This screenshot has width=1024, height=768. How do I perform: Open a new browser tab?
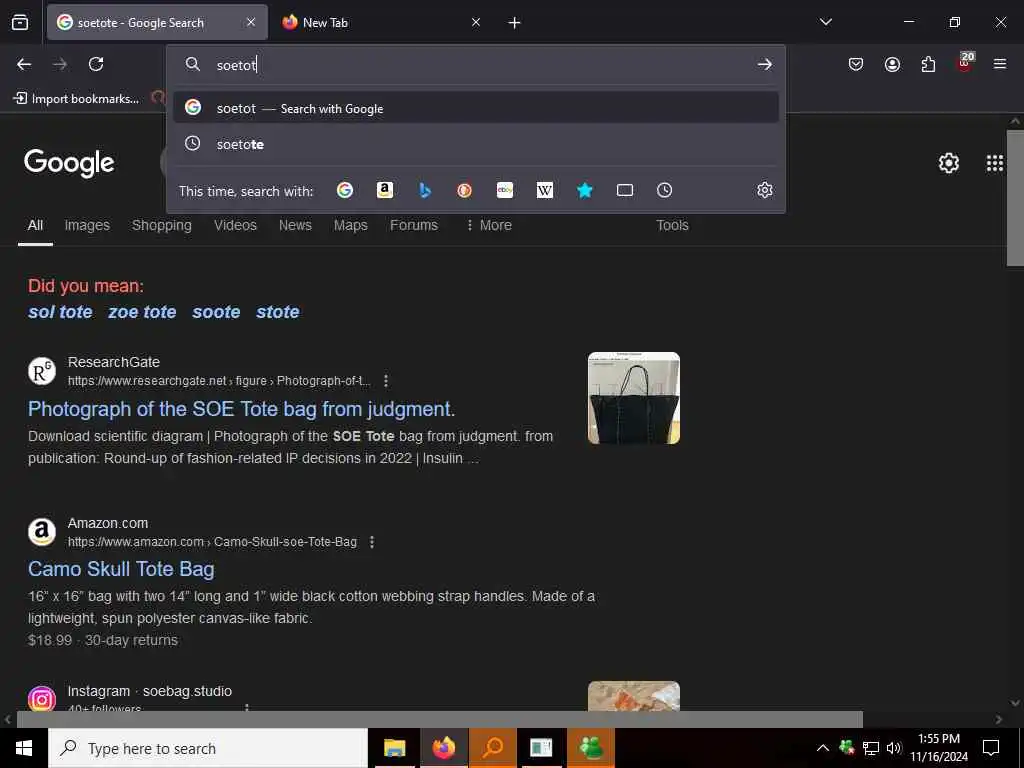515,23
